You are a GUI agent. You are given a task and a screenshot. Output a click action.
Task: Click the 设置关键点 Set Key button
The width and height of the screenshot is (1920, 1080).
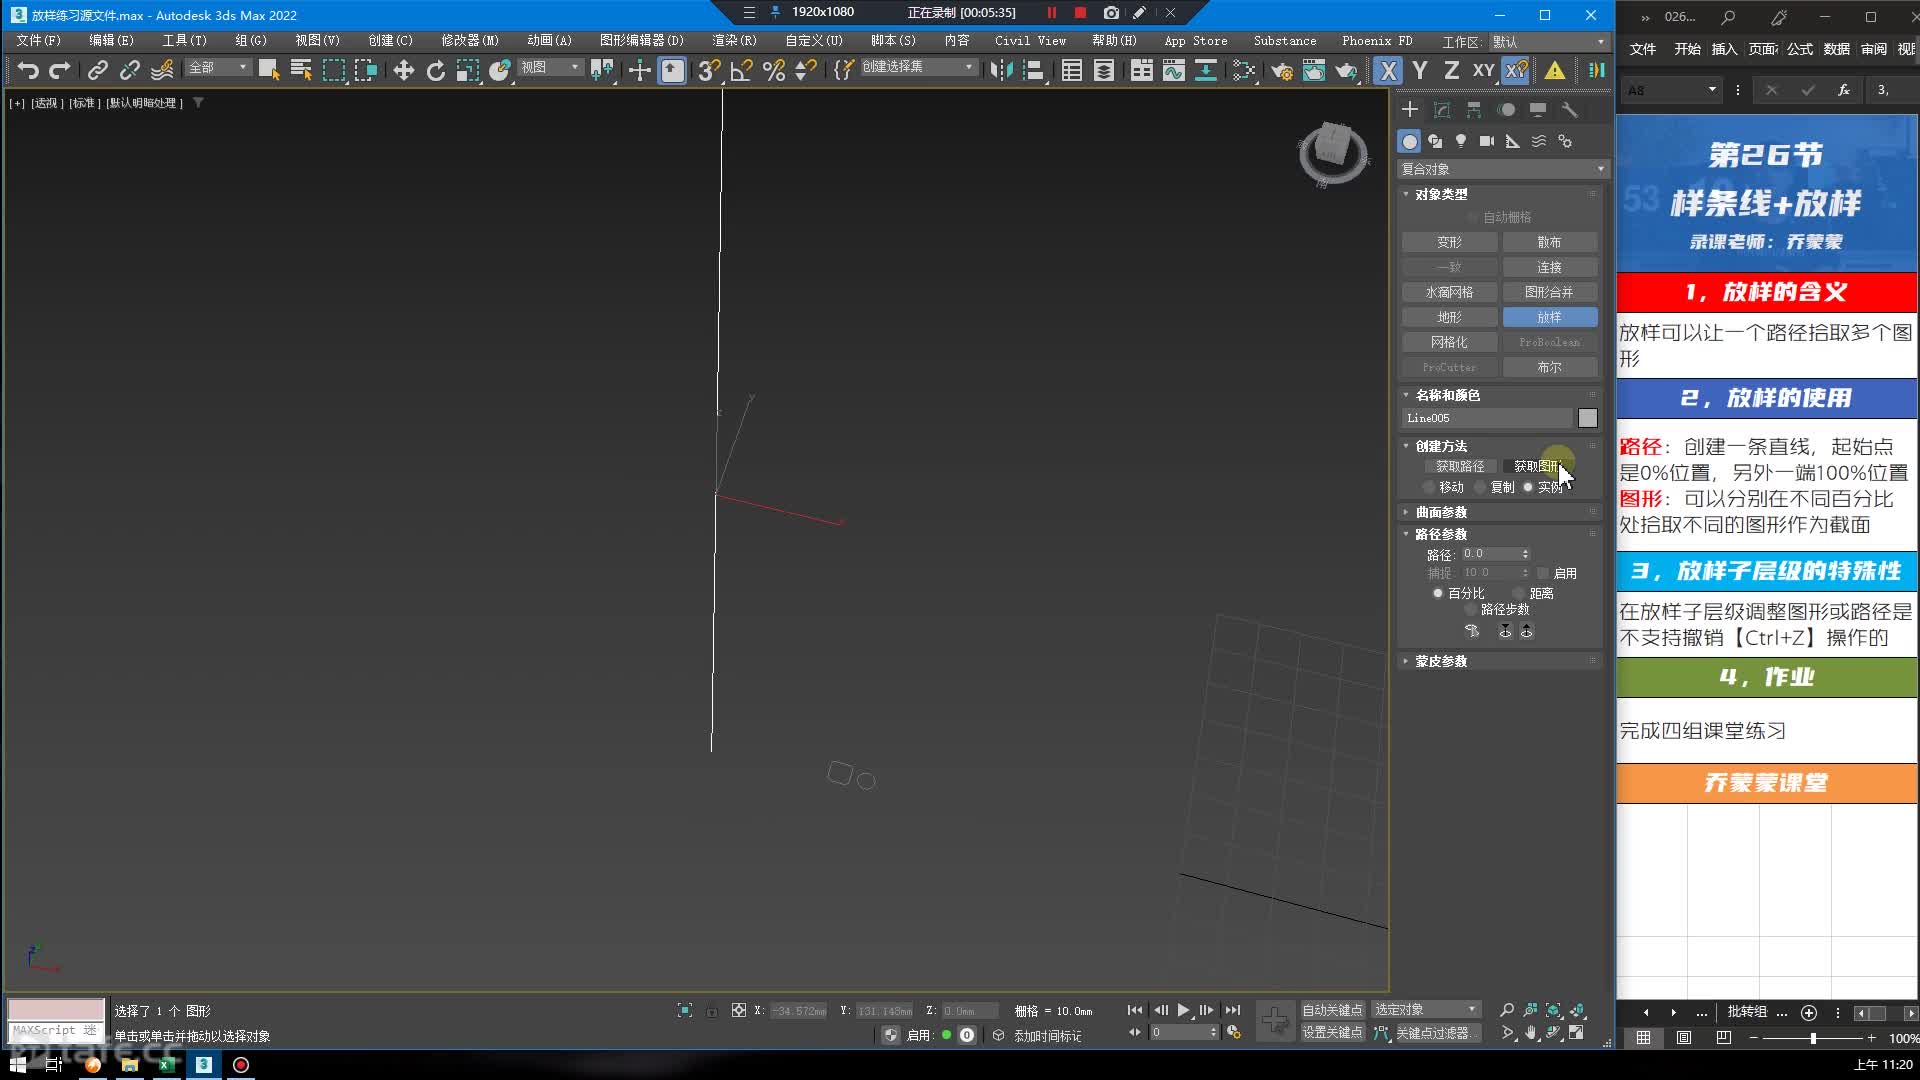[1332, 1033]
